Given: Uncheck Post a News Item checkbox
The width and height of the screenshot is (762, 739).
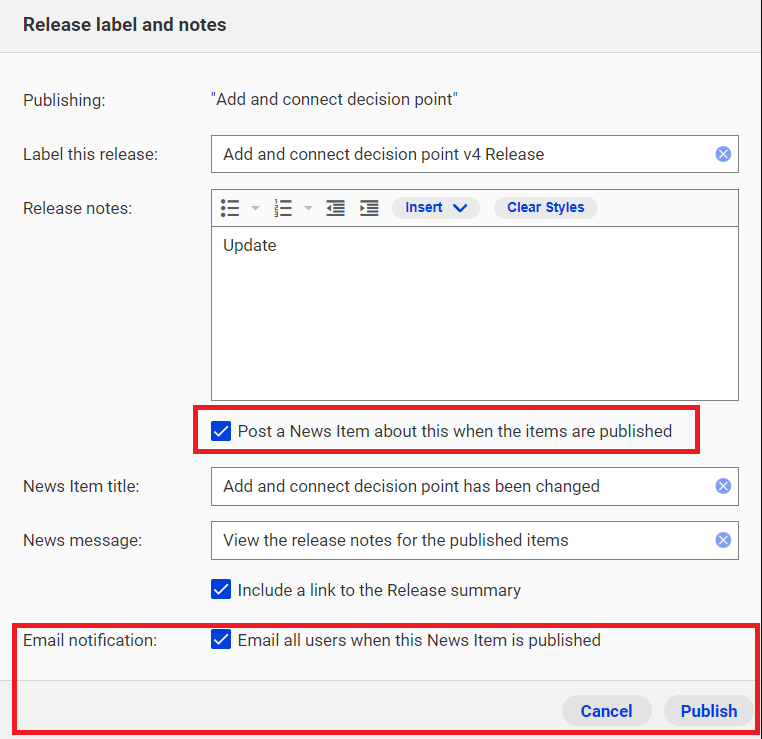Looking at the screenshot, I should click(221, 431).
